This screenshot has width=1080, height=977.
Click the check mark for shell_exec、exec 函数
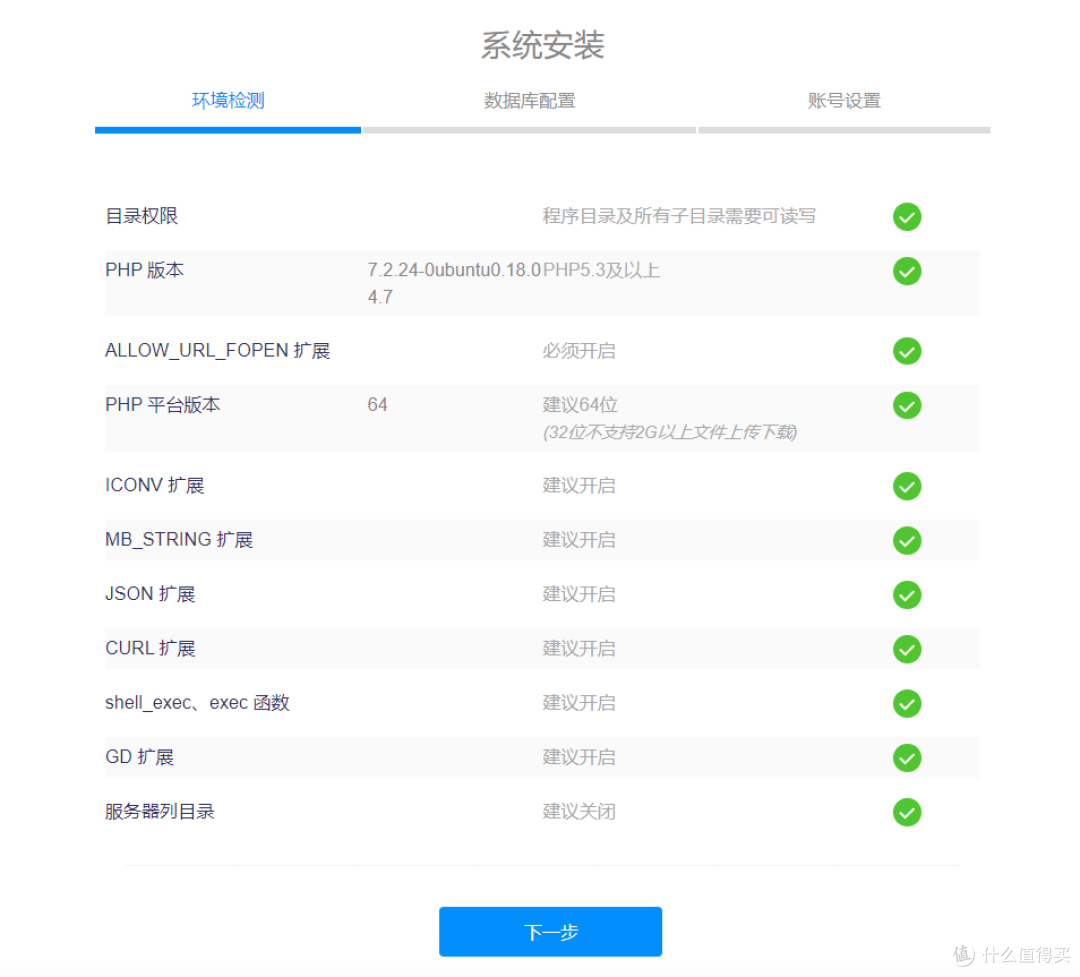(907, 703)
